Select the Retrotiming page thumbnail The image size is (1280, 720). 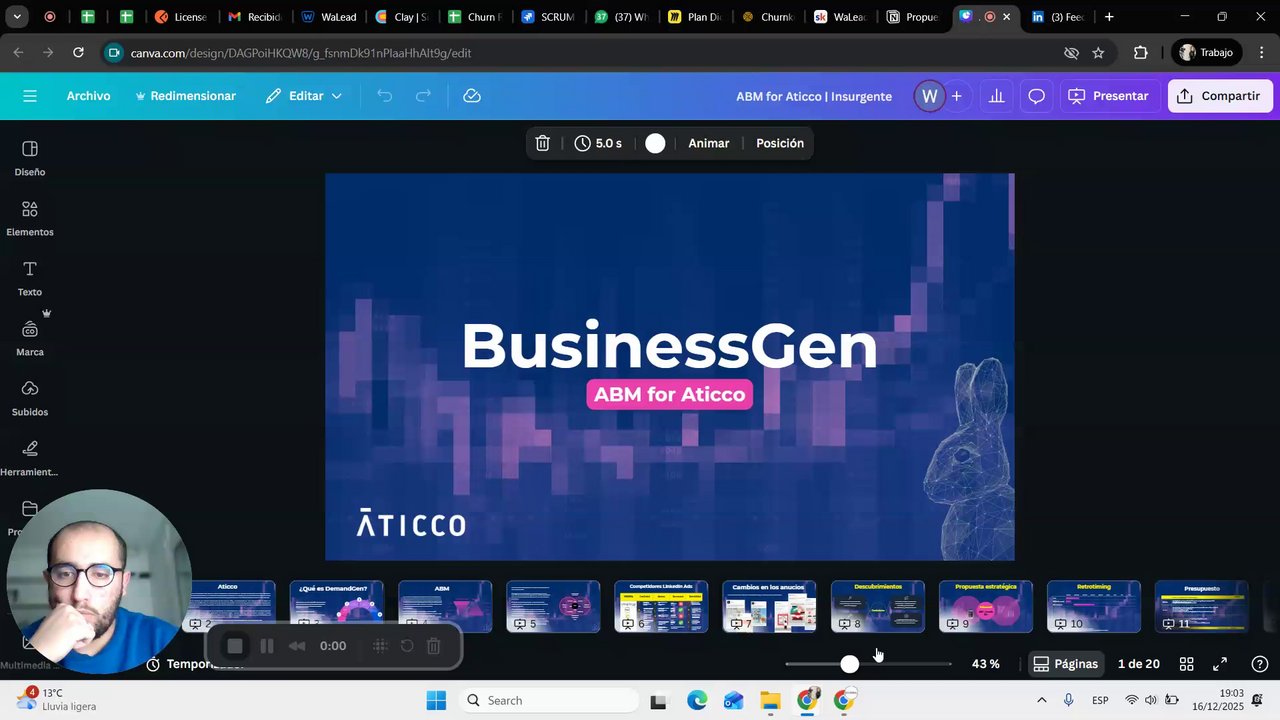click(1093, 606)
